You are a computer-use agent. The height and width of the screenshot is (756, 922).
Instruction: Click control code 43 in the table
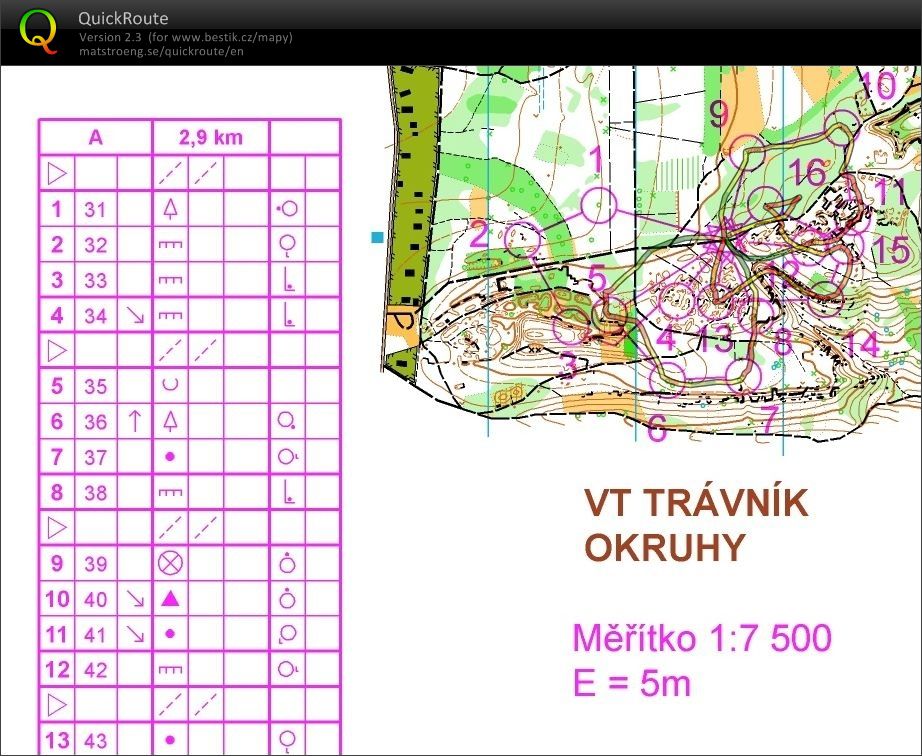[95, 741]
